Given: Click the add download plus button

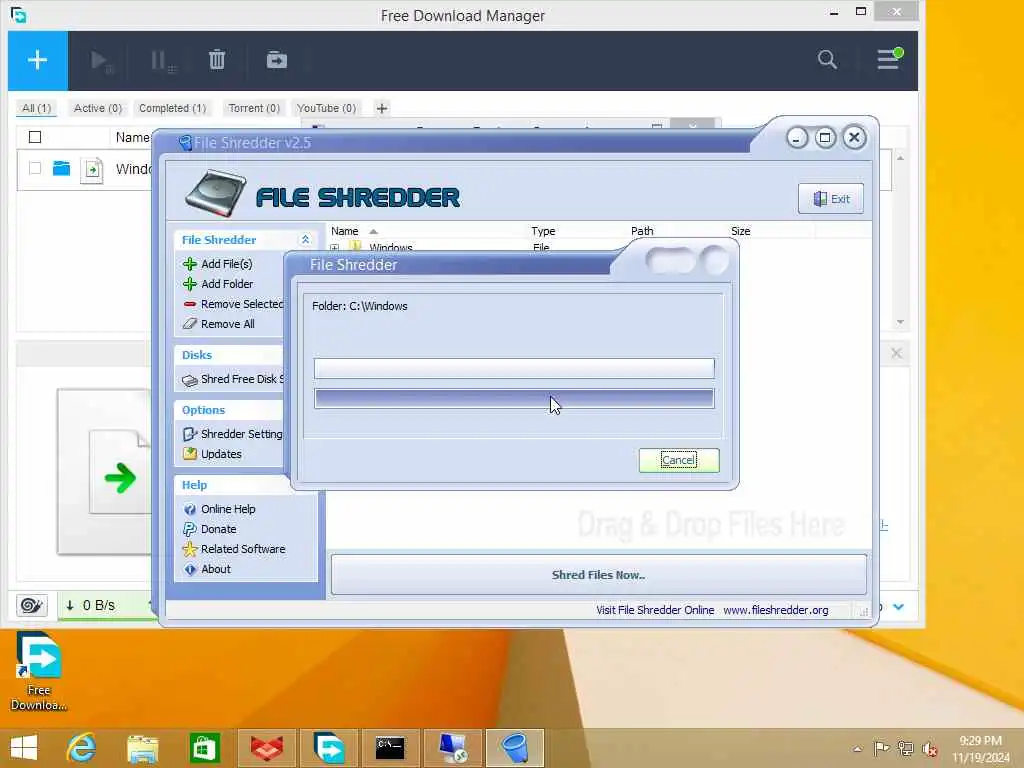Looking at the screenshot, I should point(37,60).
